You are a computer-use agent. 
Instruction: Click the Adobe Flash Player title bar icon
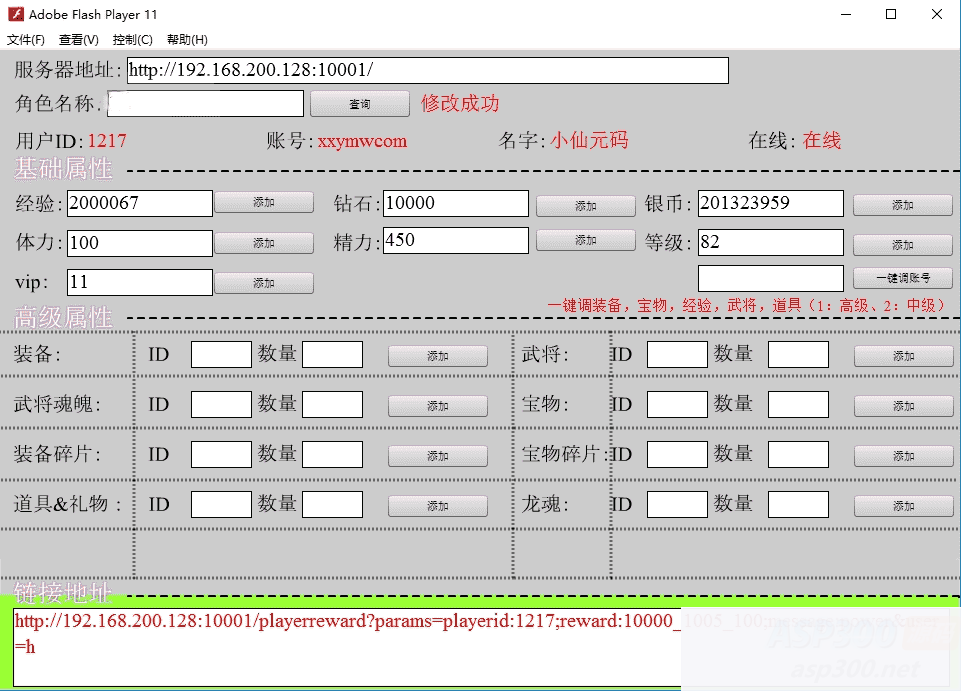pos(15,14)
